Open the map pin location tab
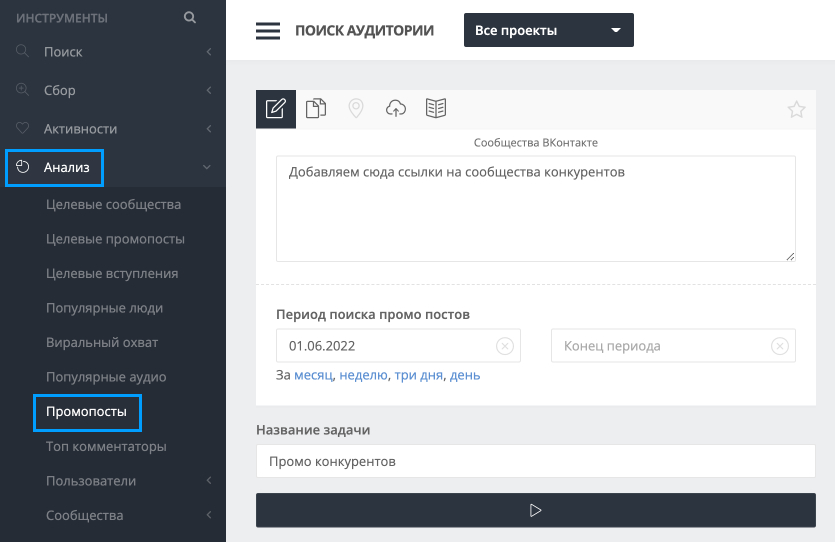835x542 pixels. [x=356, y=109]
